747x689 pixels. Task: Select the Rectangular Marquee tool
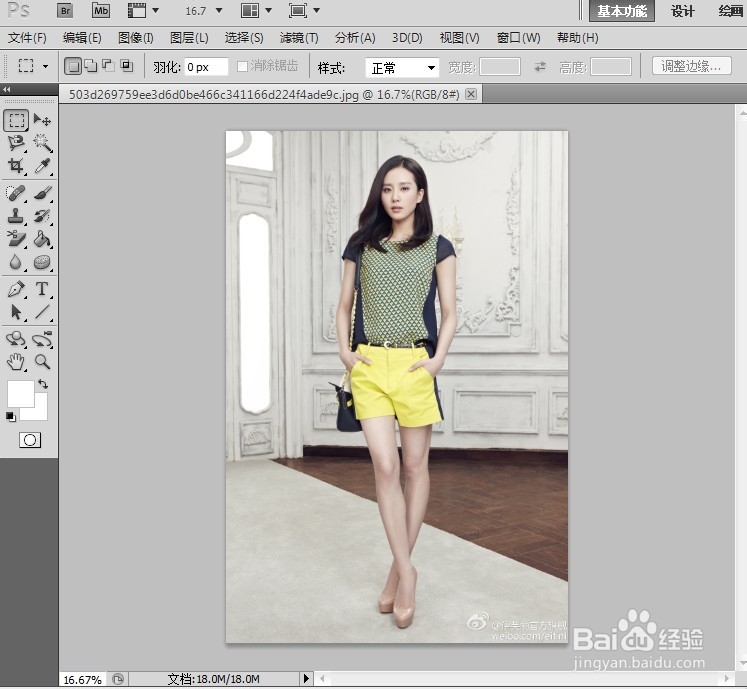coord(16,120)
